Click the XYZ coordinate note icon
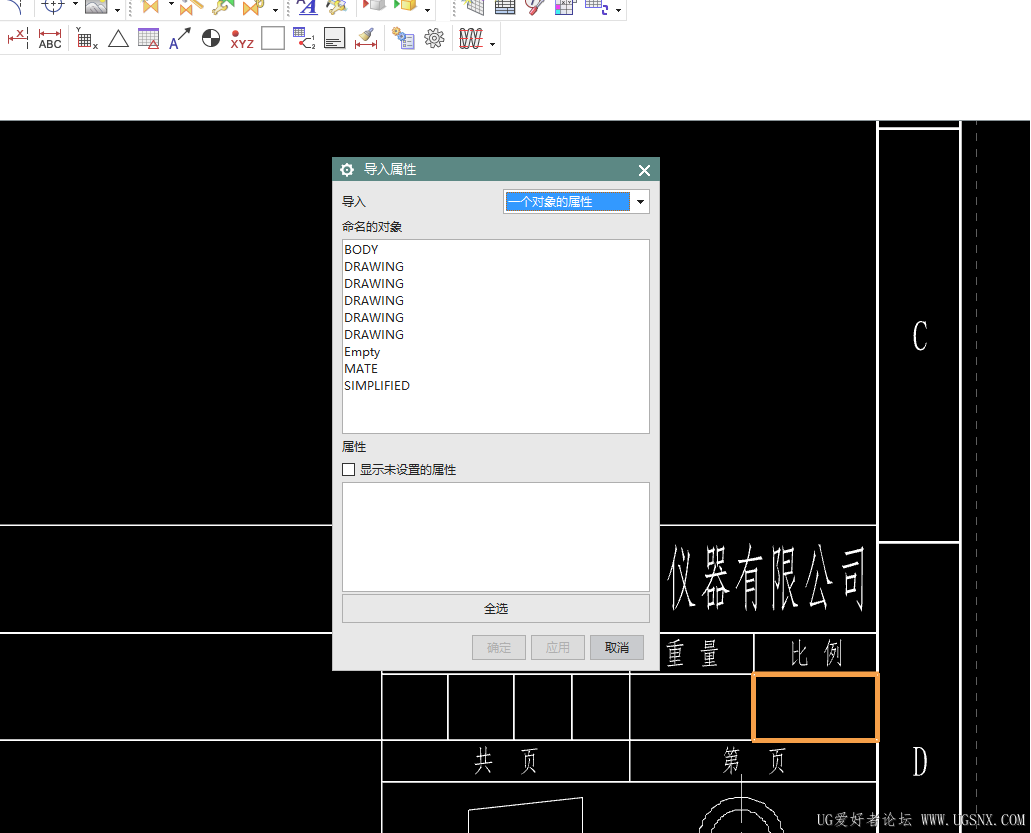The width and height of the screenshot is (1031, 833). (242, 39)
